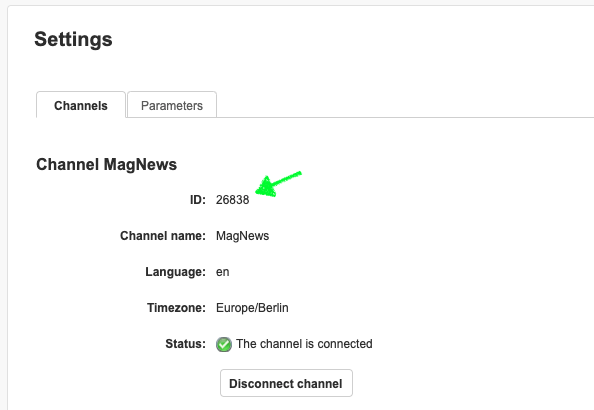Click the 'Language:' label

175,272
